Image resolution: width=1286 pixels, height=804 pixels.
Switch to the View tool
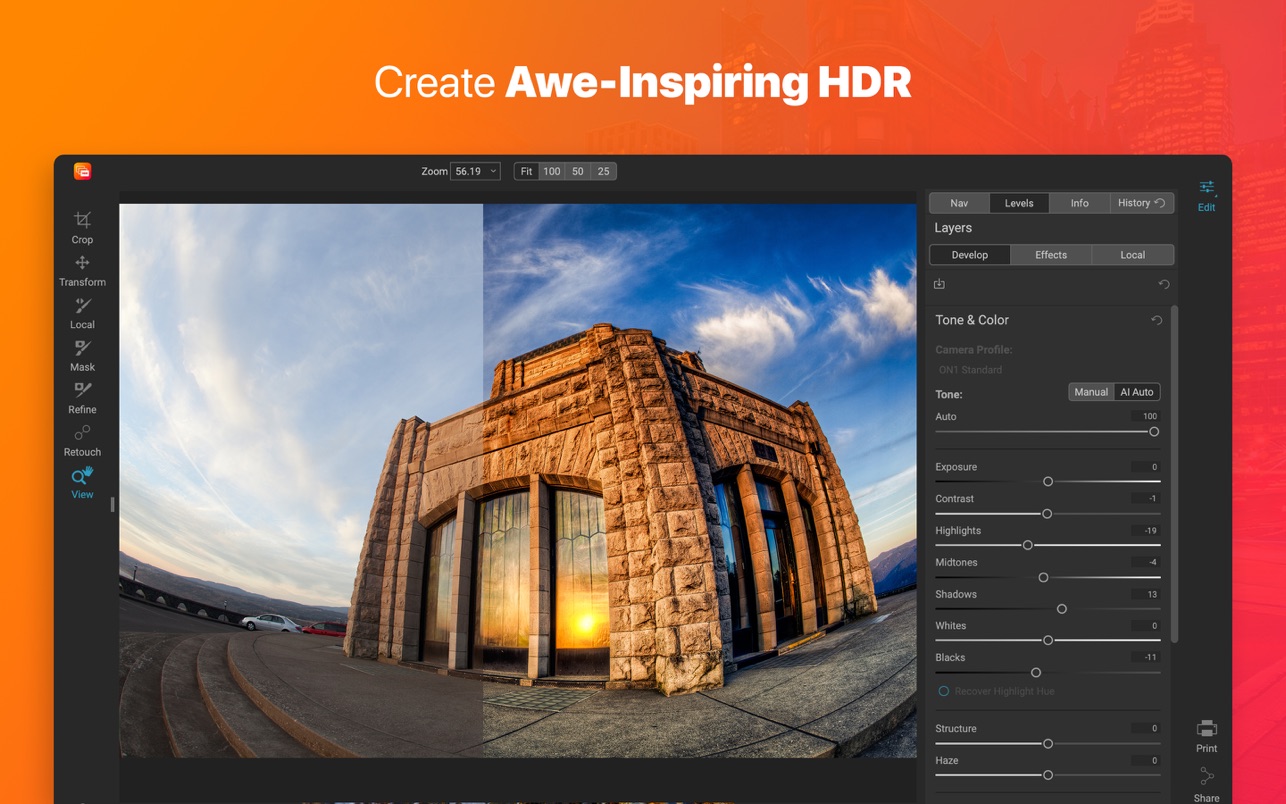tap(82, 483)
